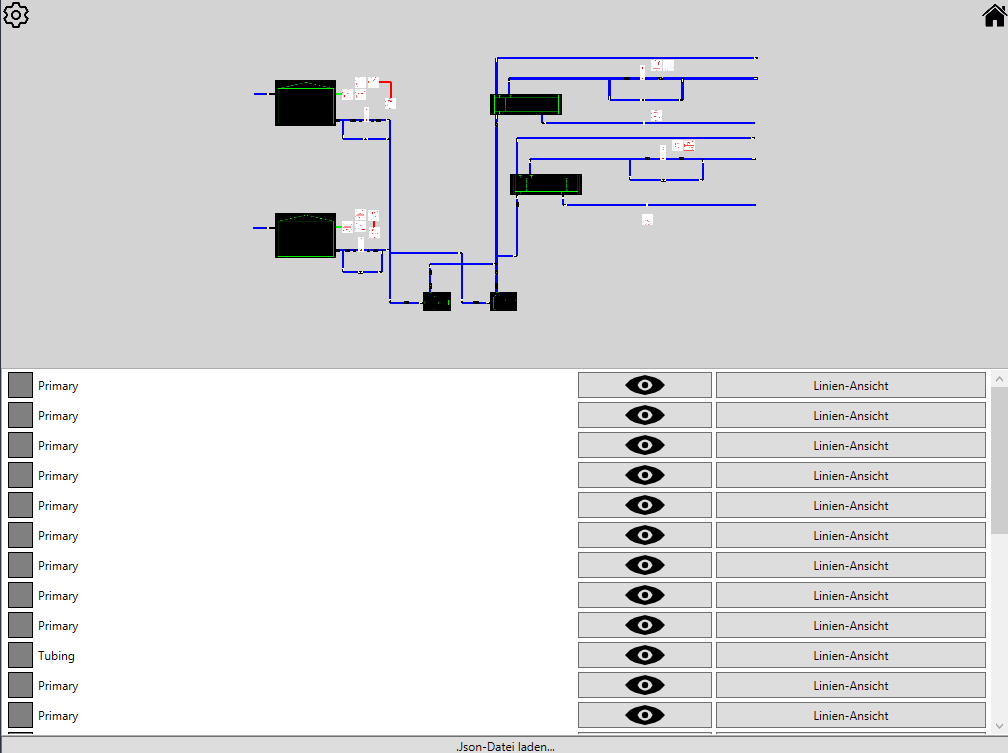
Task: Click the left pump symbol at diagram bottom
Action: click(x=437, y=301)
